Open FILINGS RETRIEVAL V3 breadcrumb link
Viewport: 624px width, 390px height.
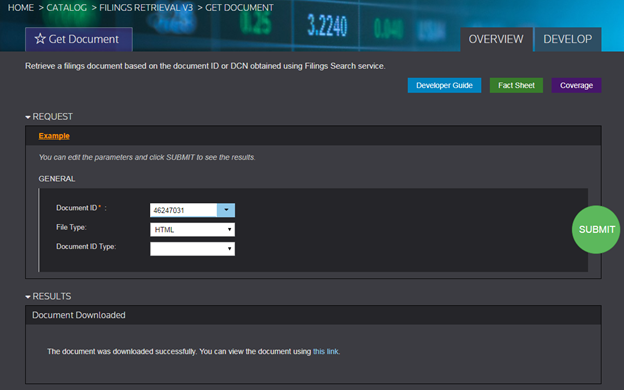pos(146,8)
